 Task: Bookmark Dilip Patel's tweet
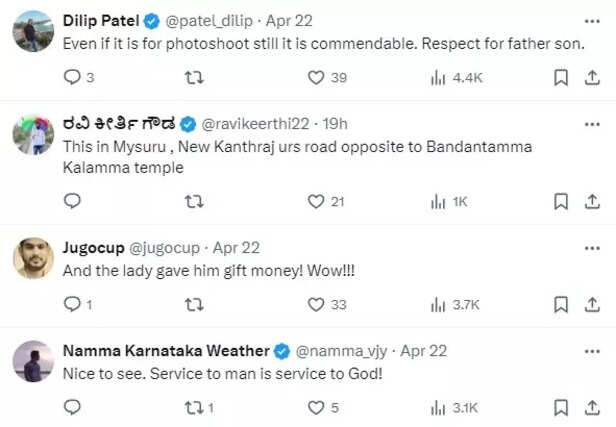point(562,77)
